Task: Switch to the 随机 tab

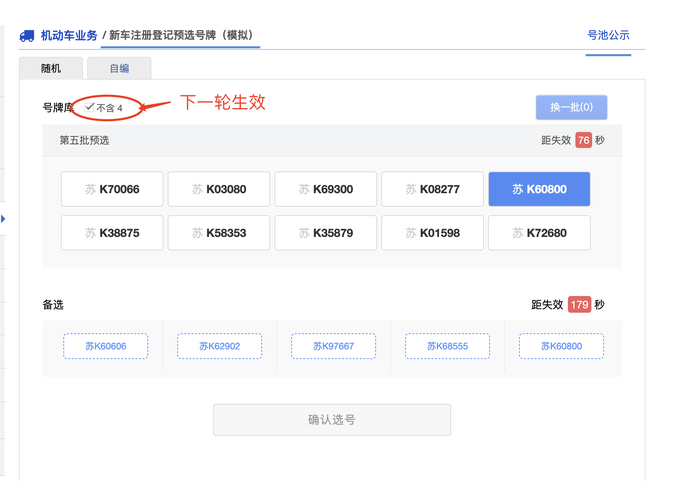Action: [x=51, y=68]
